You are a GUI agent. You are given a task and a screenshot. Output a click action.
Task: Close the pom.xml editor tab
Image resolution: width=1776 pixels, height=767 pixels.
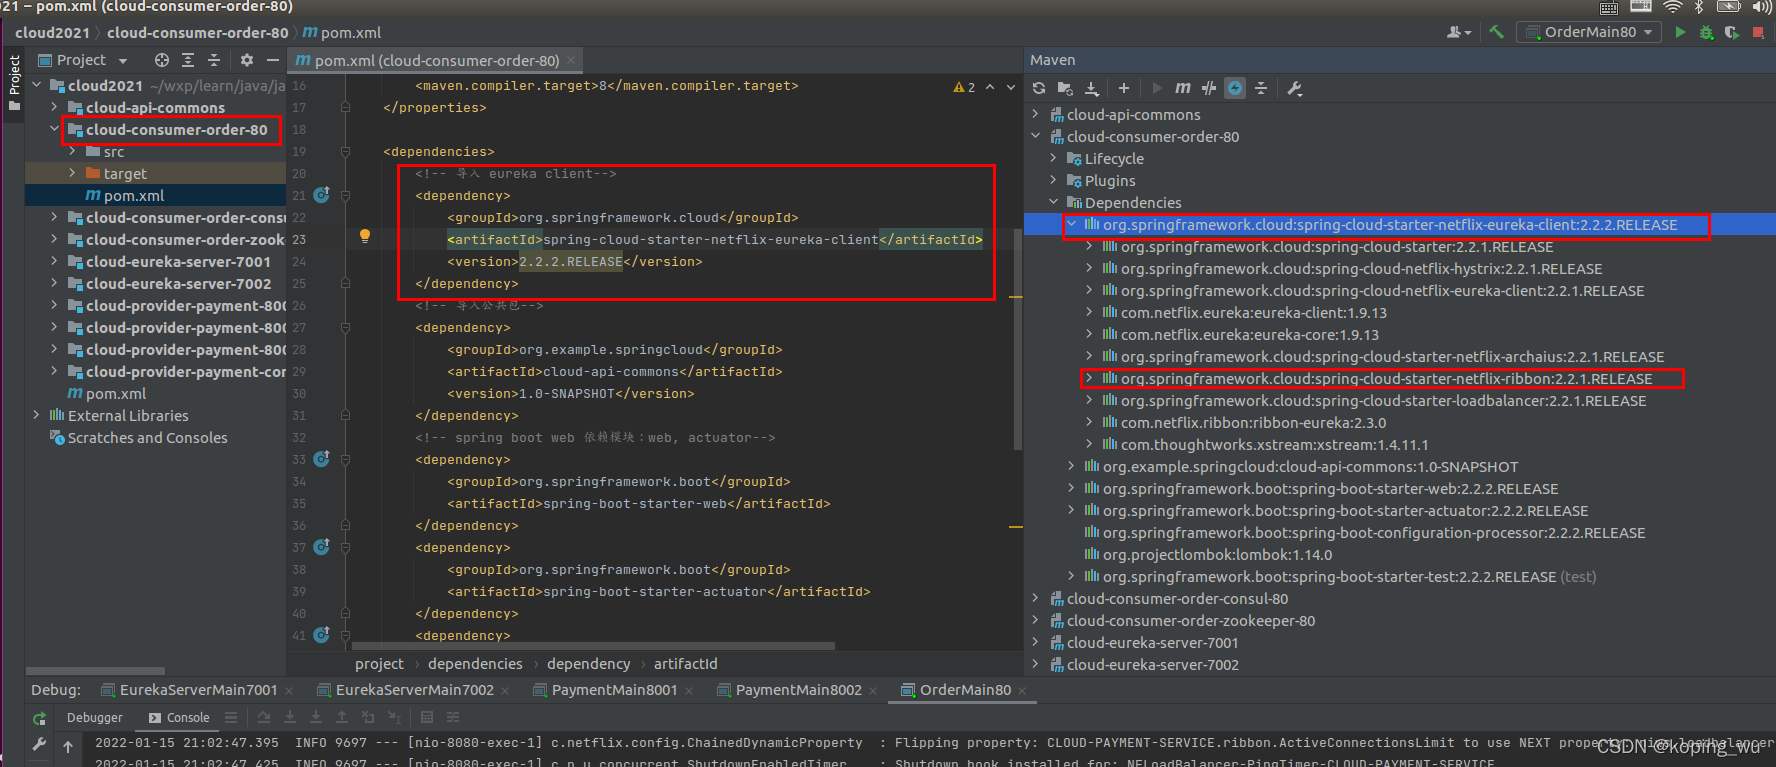[x=571, y=61]
